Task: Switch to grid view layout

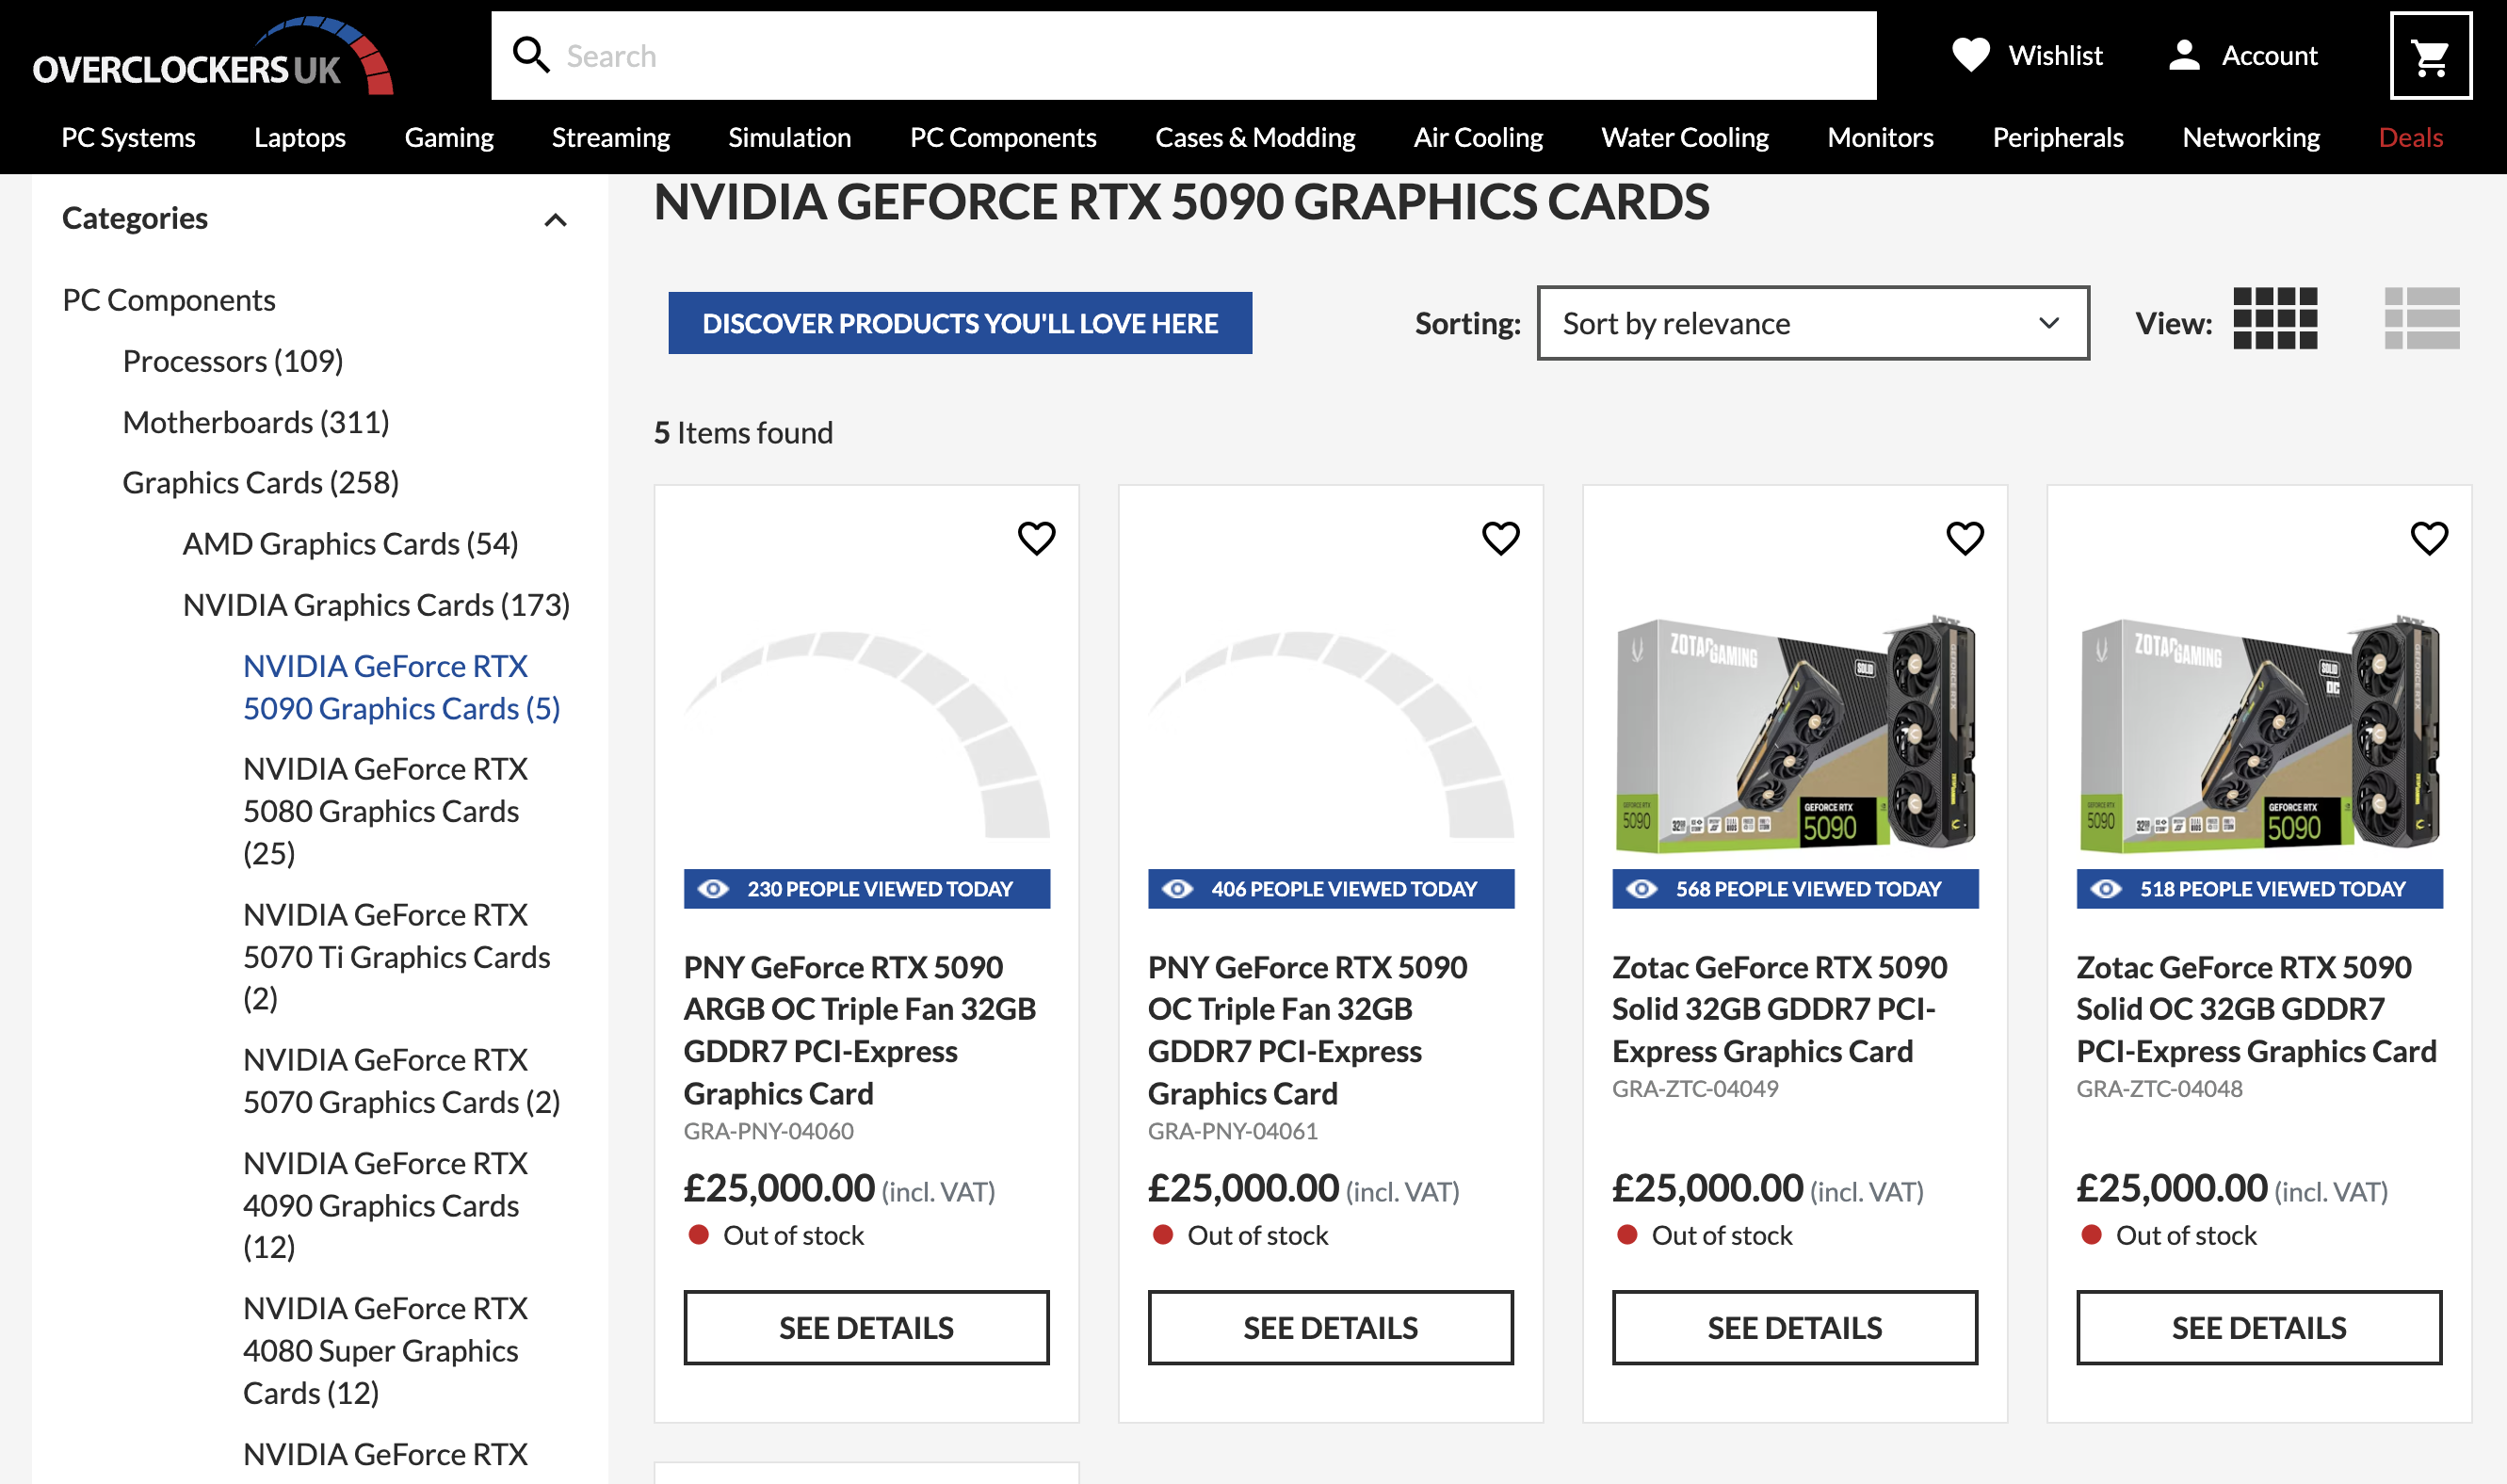Action: pyautogui.click(x=2275, y=319)
